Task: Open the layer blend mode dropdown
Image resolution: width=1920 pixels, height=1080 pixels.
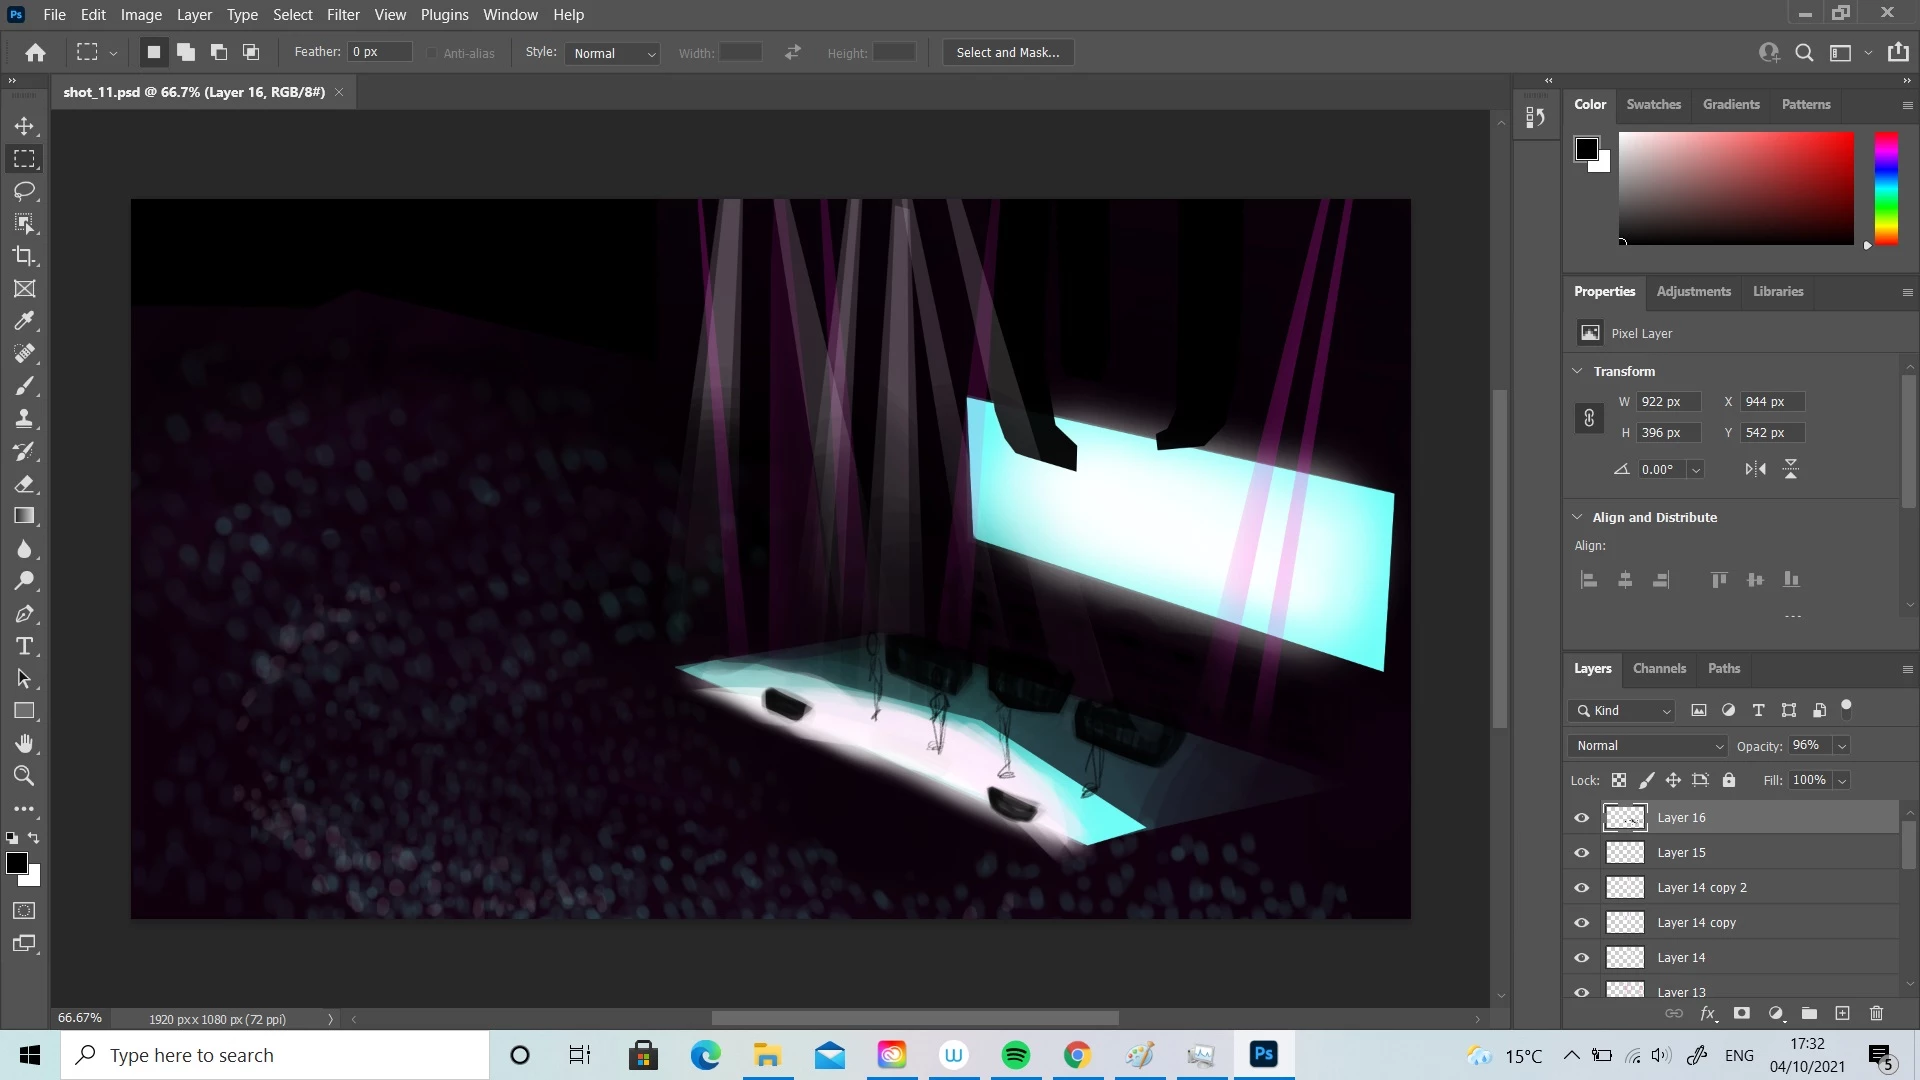Action: (x=1648, y=746)
